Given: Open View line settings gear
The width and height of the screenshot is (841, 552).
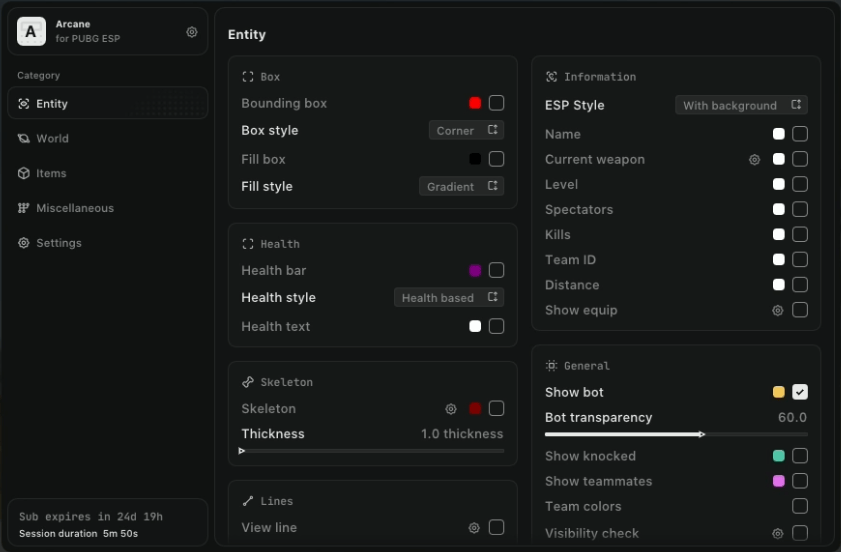Looking at the screenshot, I should pyautogui.click(x=474, y=528).
